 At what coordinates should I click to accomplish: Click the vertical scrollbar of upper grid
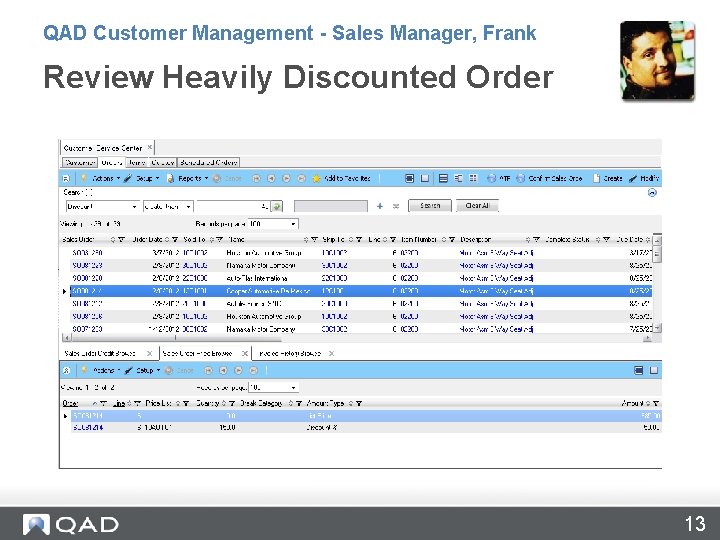pyautogui.click(x=658, y=284)
